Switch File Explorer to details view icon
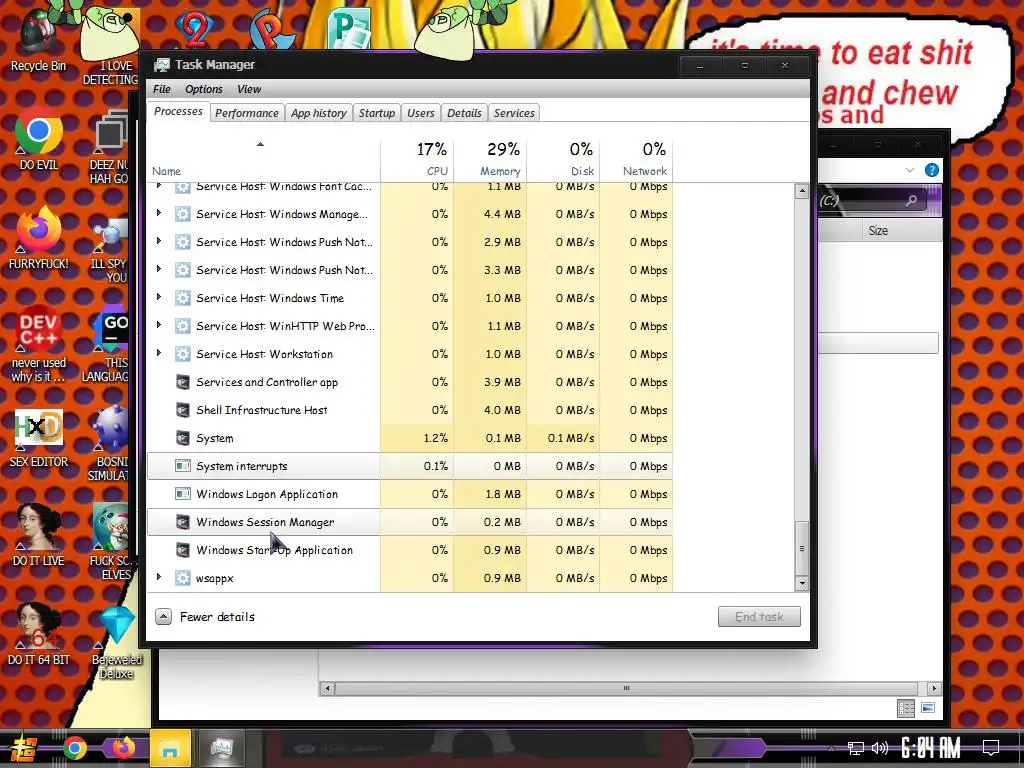 [x=906, y=708]
